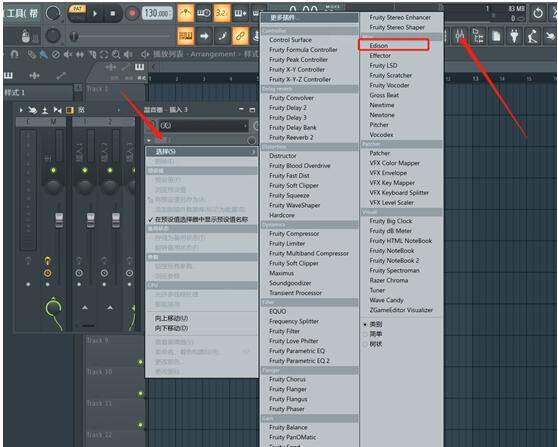Move the Master track volume fader
The image size is (558, 447).
coord(59,220)
